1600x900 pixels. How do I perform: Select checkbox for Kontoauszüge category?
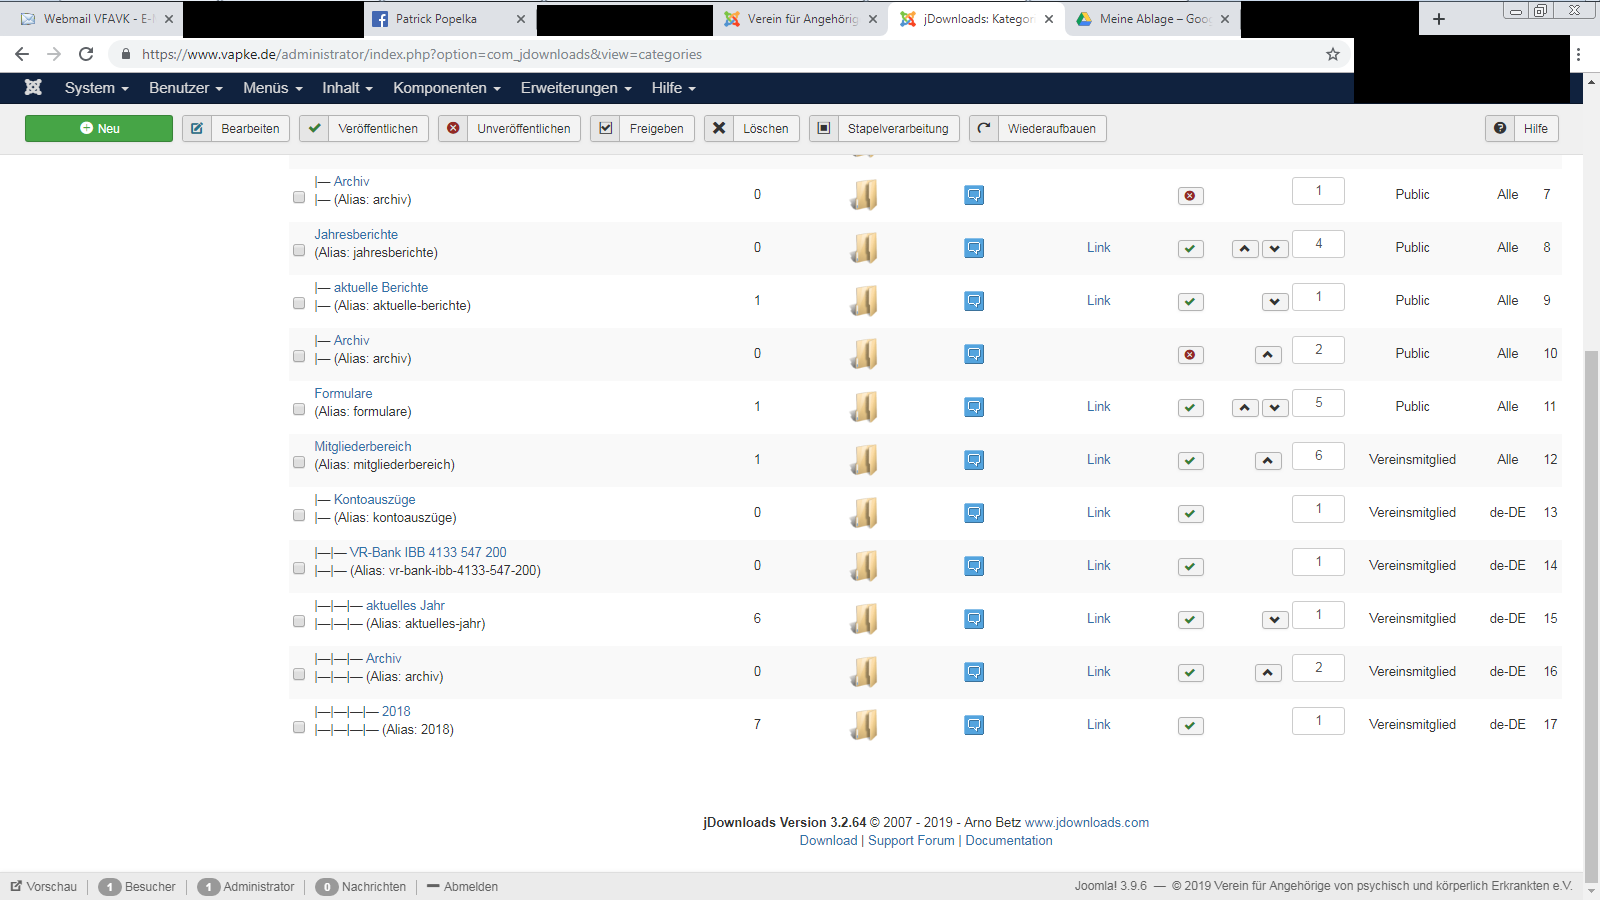pos(299,515)
